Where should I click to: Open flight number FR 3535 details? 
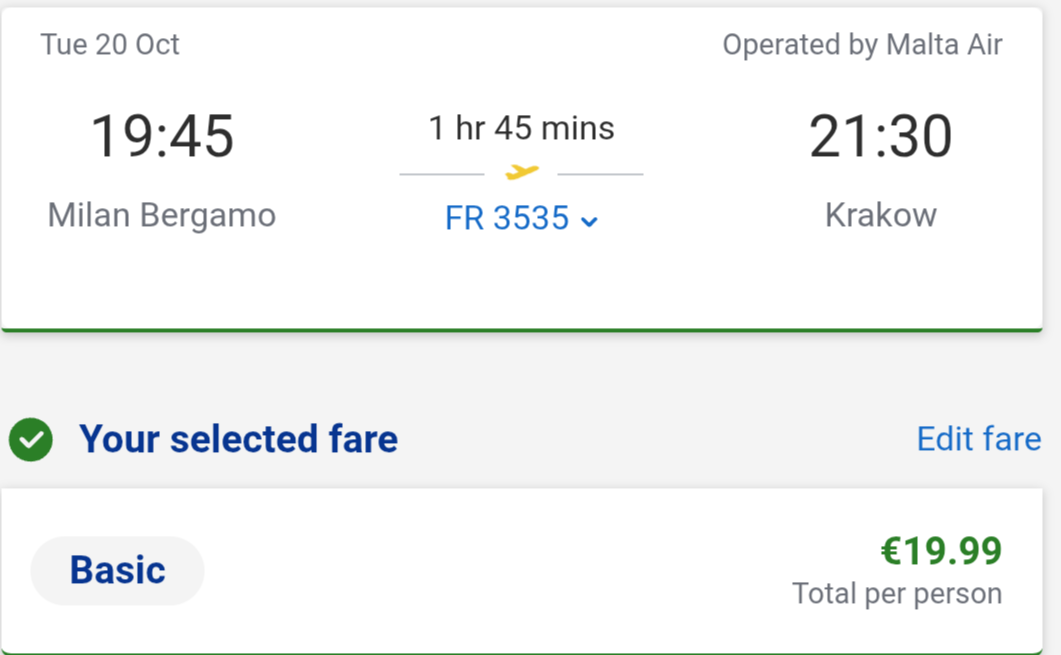click(507, 218)
